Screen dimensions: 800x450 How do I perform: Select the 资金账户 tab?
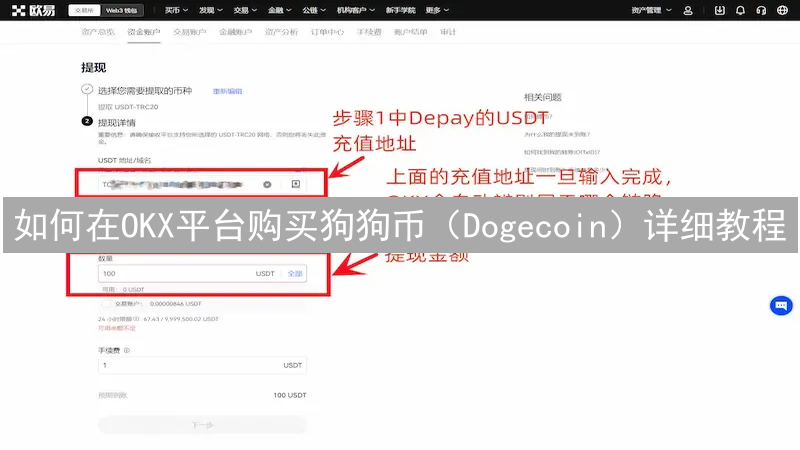144,32
